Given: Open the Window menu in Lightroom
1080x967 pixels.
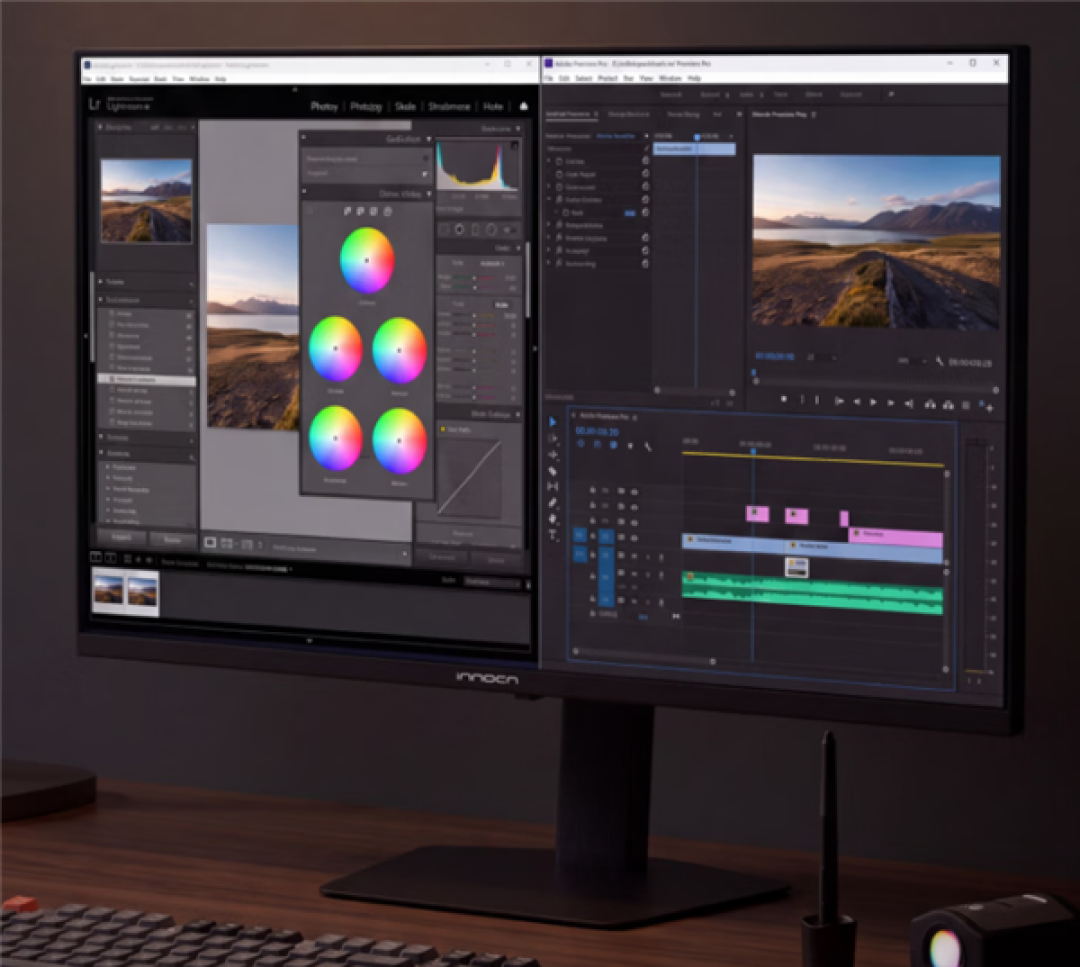Looking at the screenshot, I should (x=199, y=79).
